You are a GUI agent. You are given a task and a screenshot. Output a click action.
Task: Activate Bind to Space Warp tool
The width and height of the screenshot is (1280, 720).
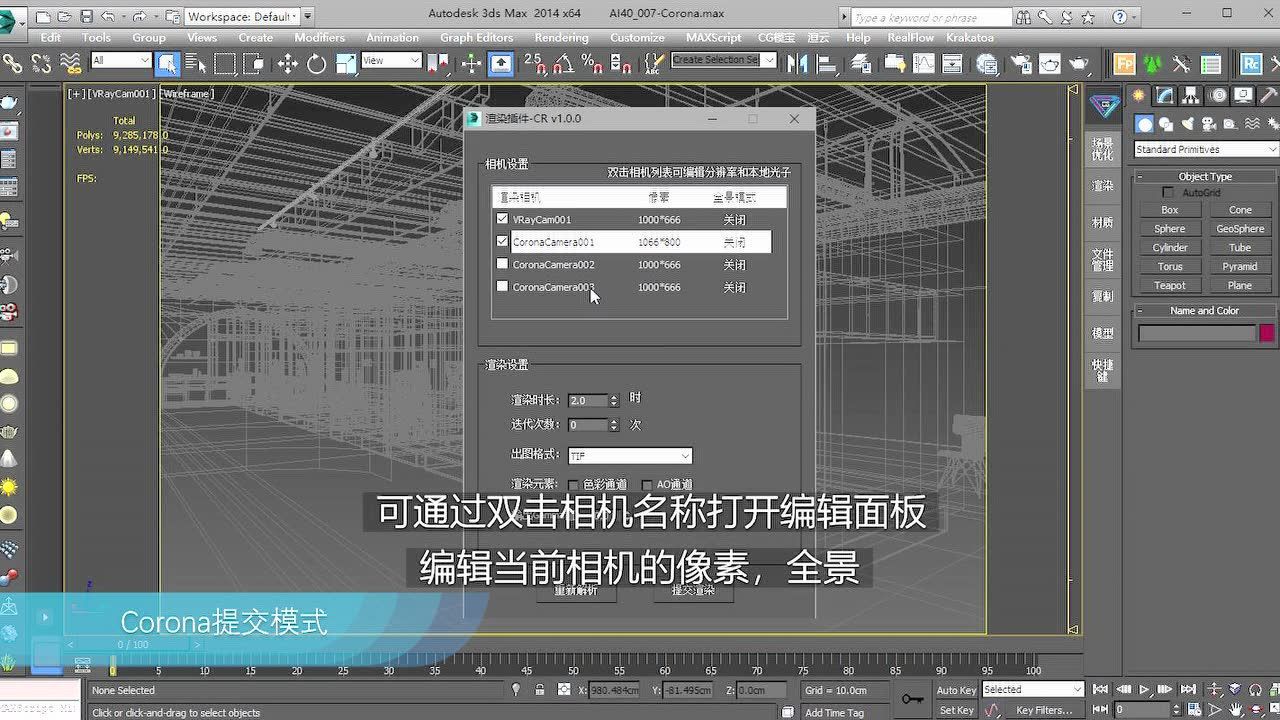70,64
